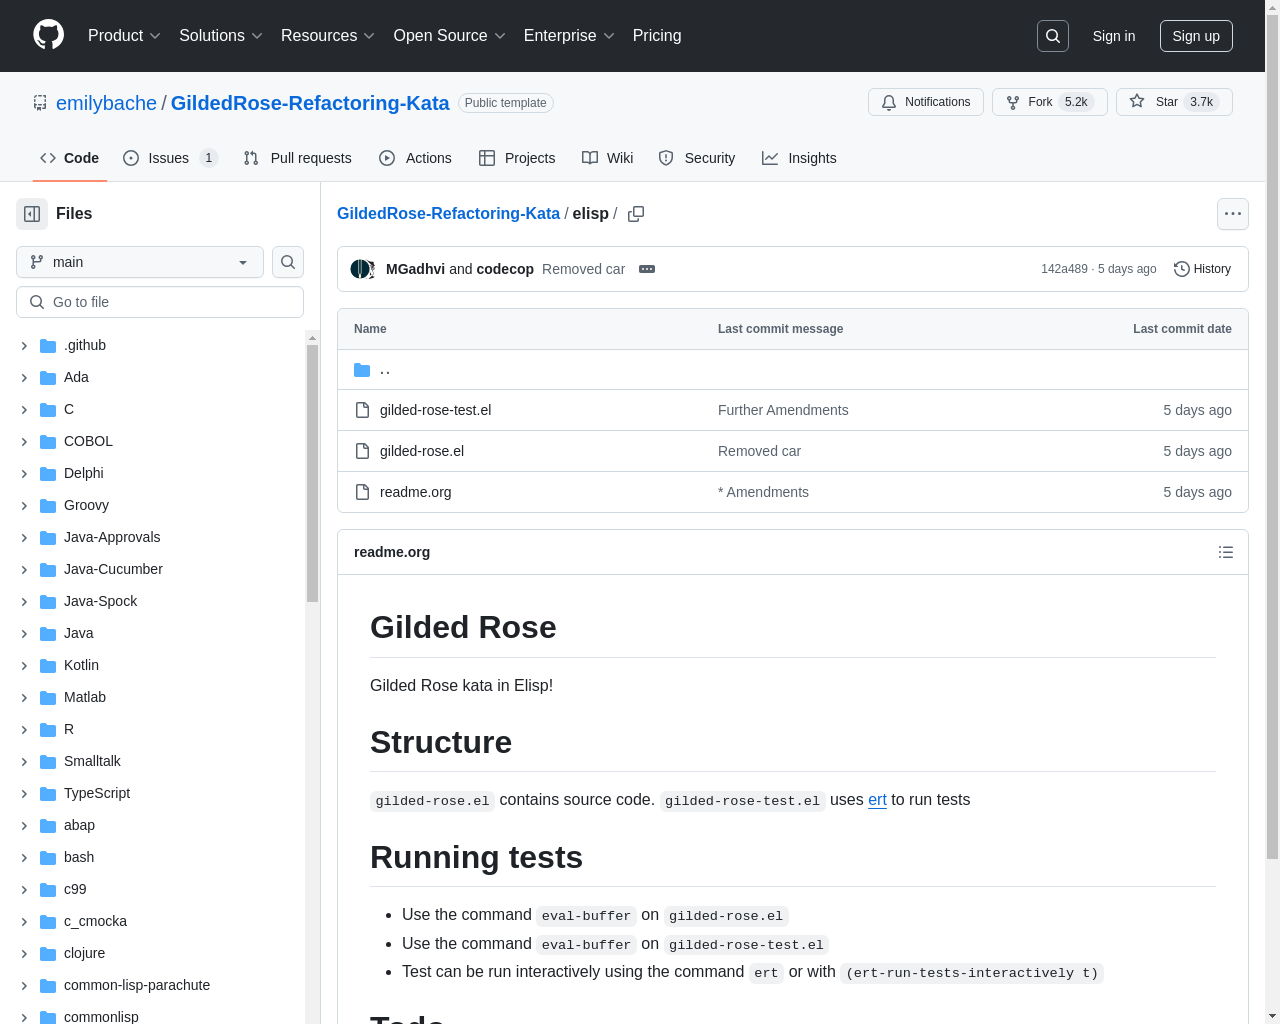Switch to the Actions tab
The height and width of the screenshot is (1024, 1280).
pyautogui.click(x=415, y=158)
